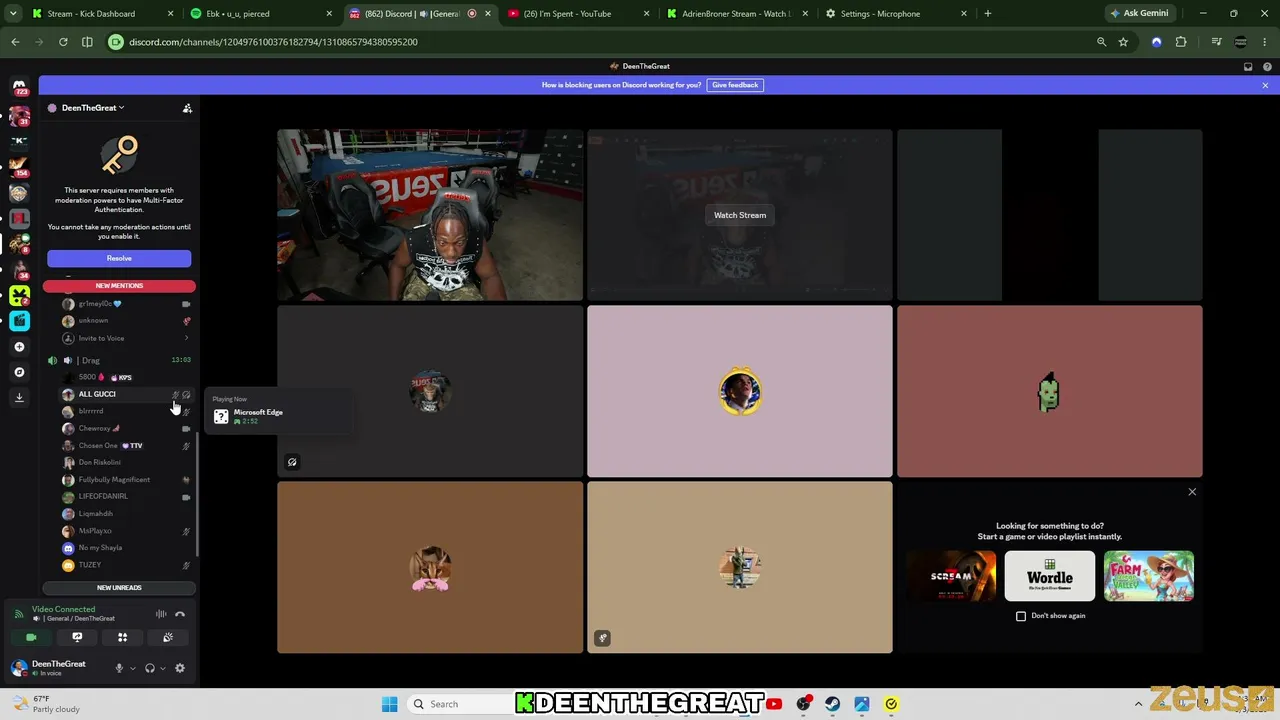This screenshot has width=1280, height=720.
Task: Open noise suppression options icon
Action: tap(161, 614)
